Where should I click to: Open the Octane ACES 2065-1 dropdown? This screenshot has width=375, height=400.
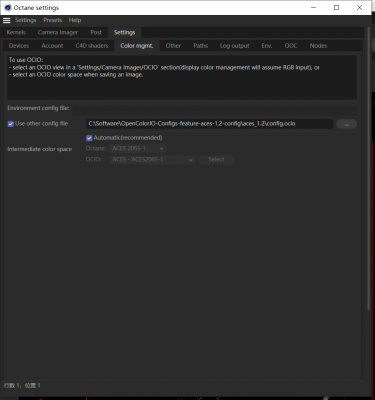click(x=138, y=149)
